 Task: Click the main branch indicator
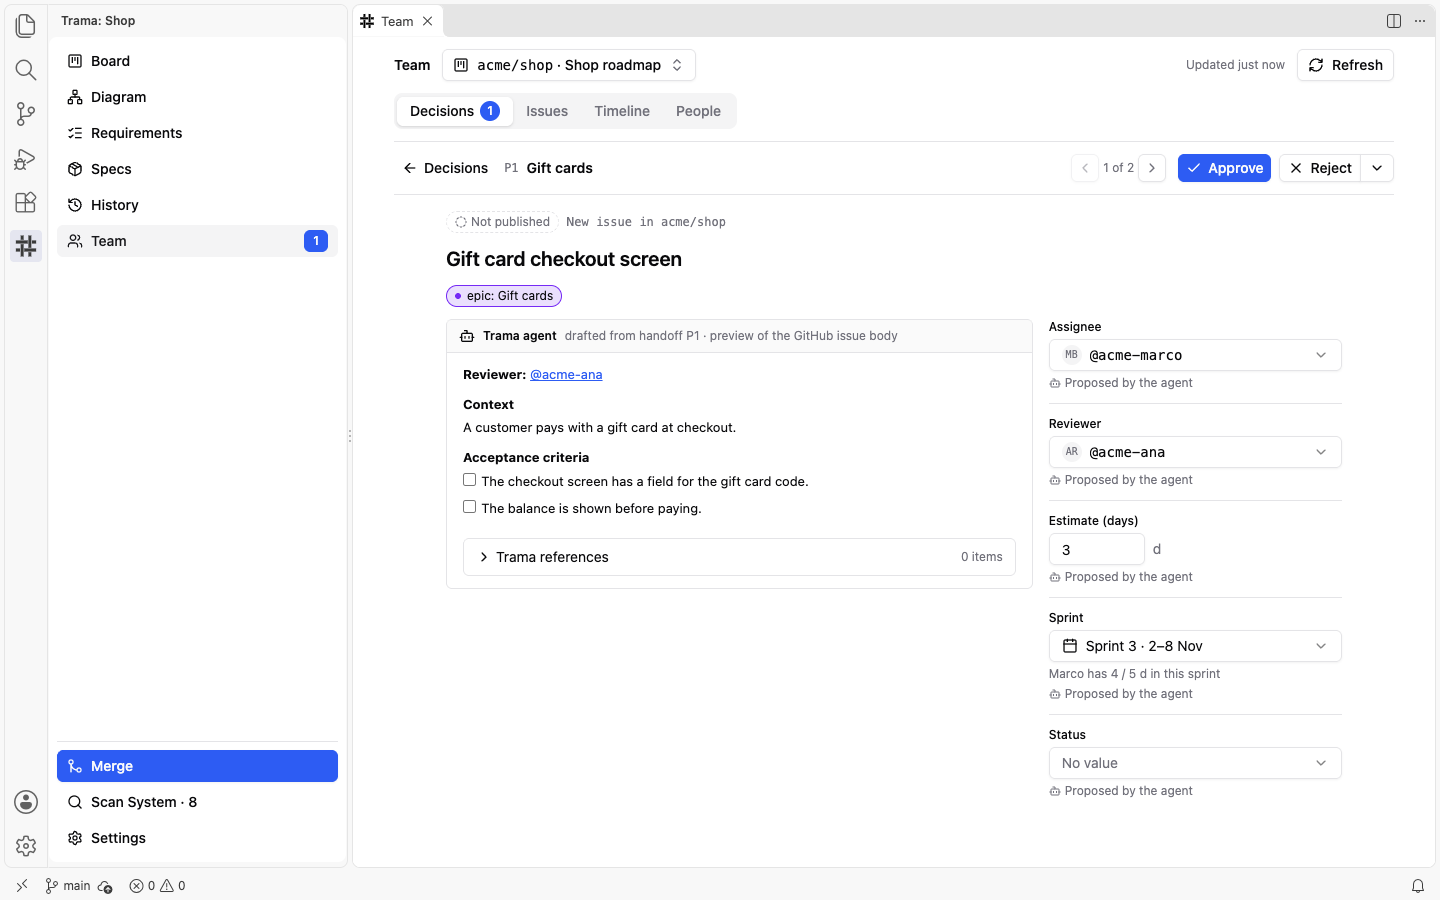[x=68, y=886]
